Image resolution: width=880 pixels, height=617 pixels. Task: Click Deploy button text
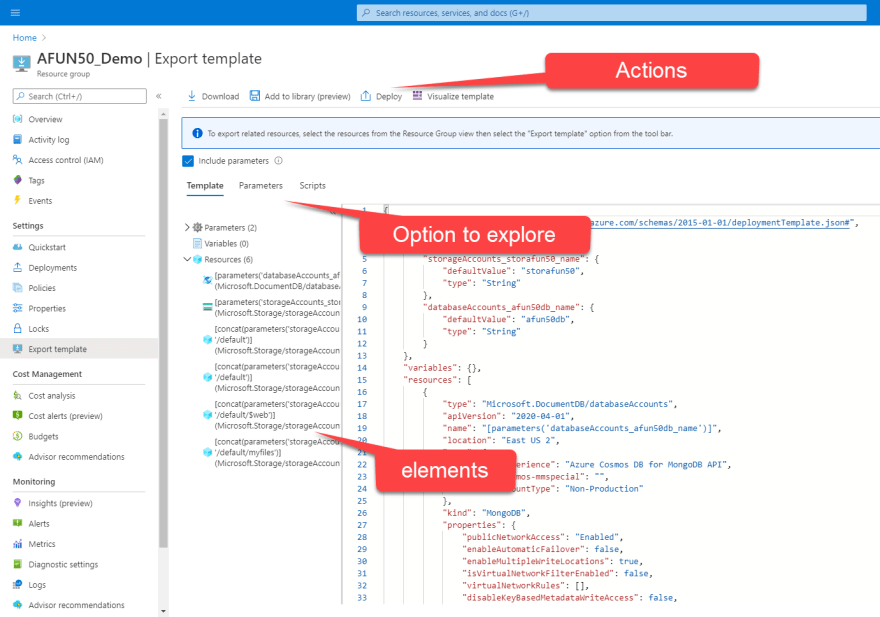(389, 97)
